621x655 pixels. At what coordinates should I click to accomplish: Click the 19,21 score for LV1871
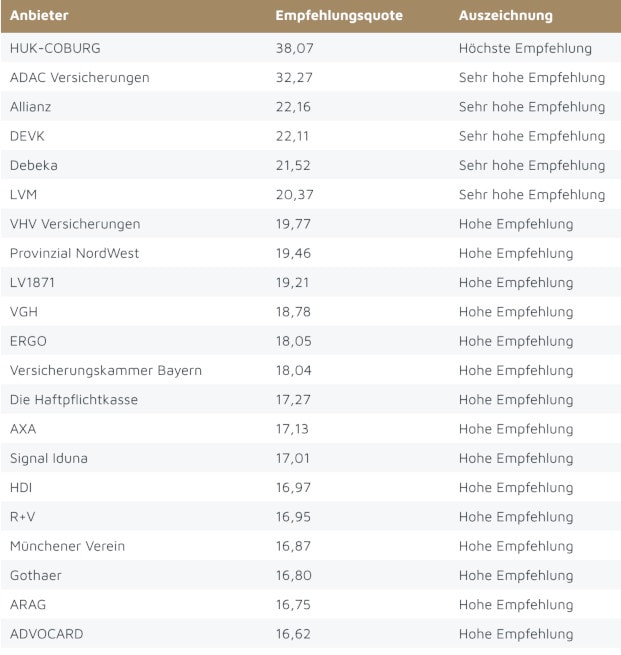point(292,283)
